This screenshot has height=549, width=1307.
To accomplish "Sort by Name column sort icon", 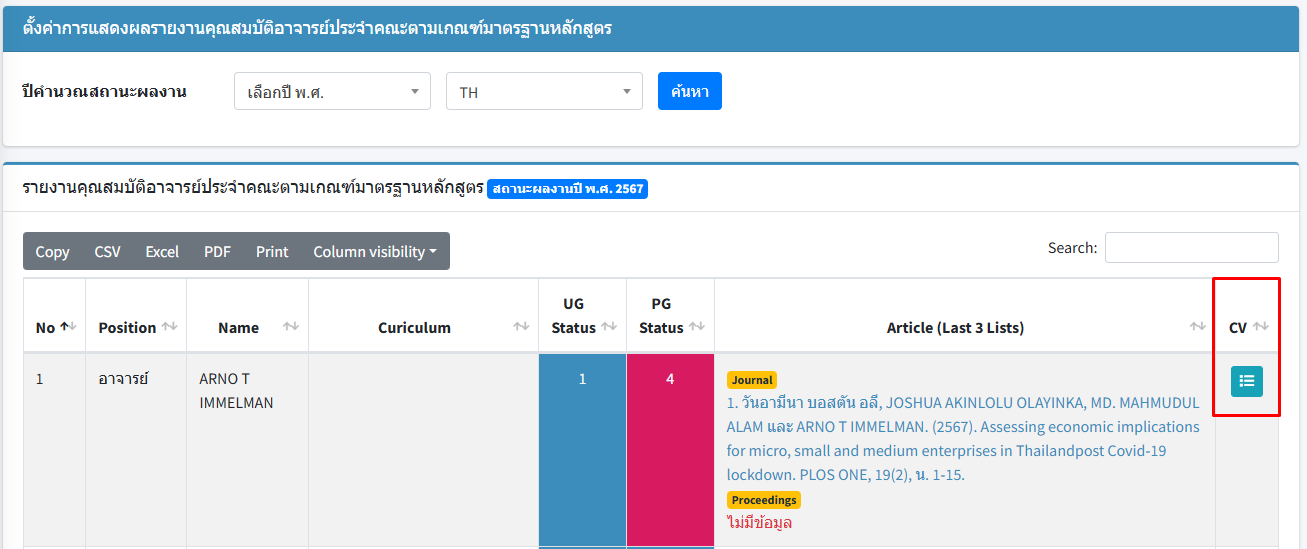I will pyautogui.click(x=291, y=327).
